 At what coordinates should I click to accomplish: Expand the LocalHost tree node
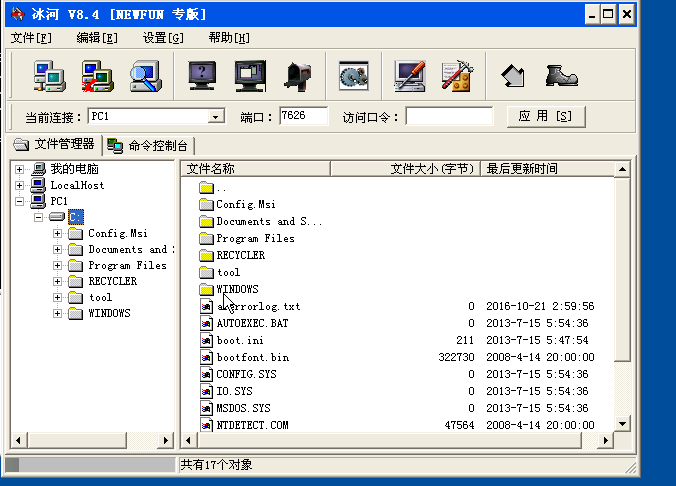pyautogui.click(x=19, y=185)
